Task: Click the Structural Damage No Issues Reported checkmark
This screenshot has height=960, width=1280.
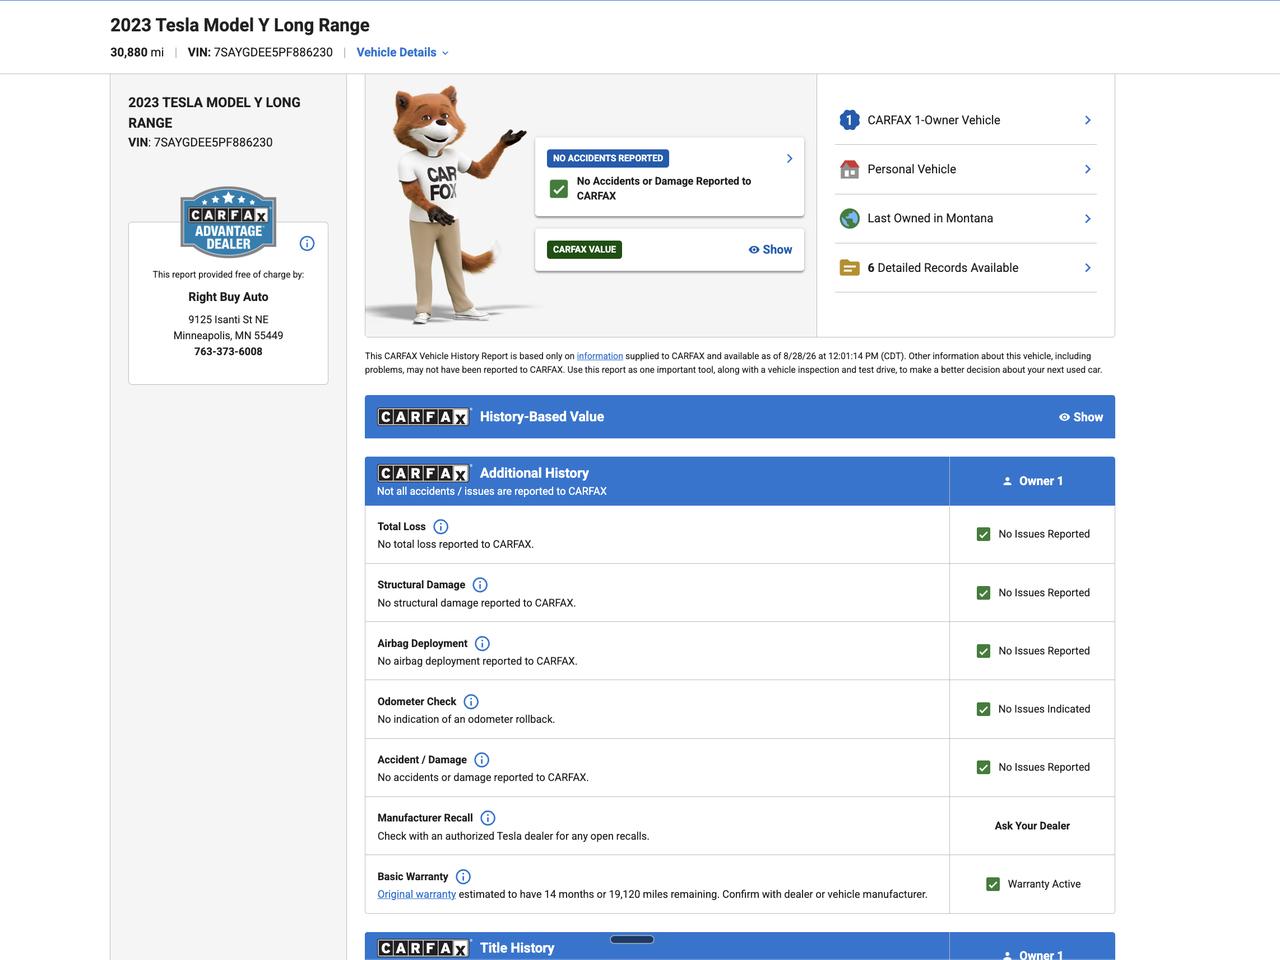Action: pyautogui.click(x=983, y=593)
